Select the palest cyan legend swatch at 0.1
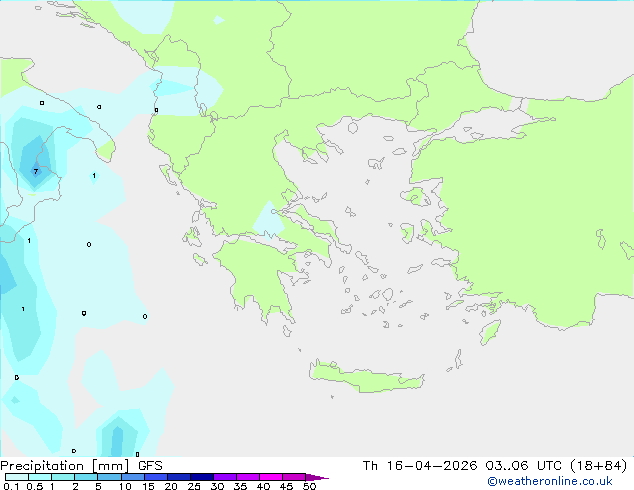 tap(17, 477)
